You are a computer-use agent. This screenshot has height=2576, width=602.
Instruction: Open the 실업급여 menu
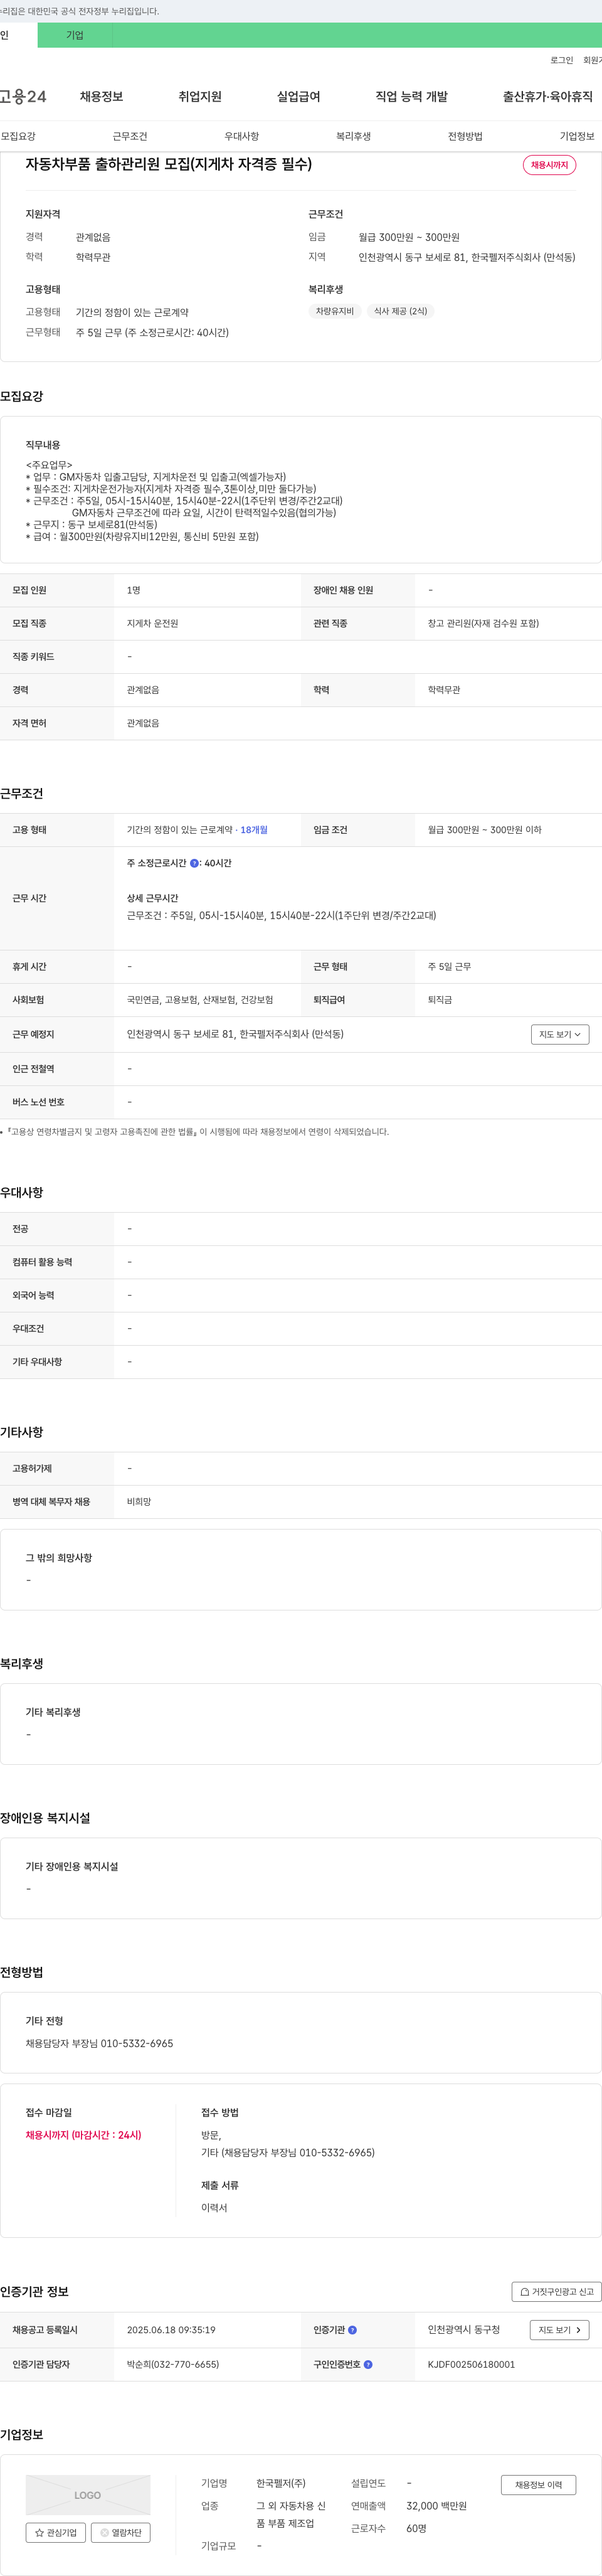coord(298,97)
